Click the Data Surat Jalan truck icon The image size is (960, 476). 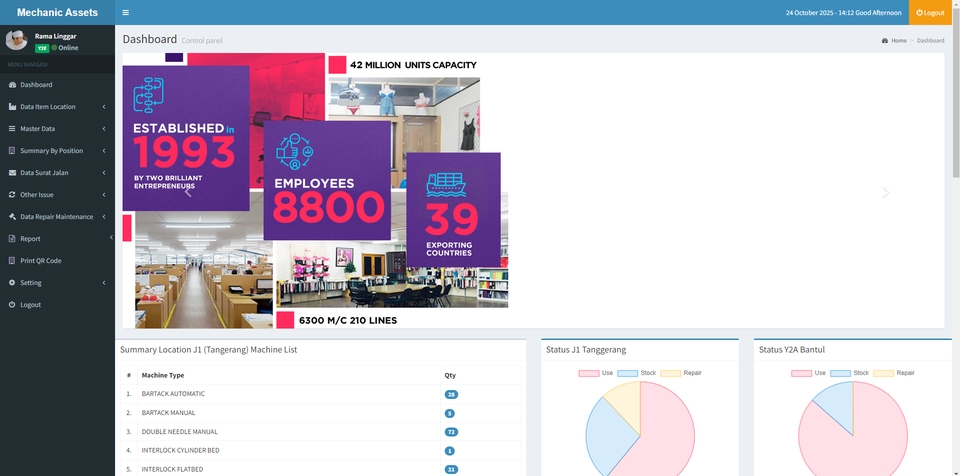pyautogui.click(x=12, y=173)
